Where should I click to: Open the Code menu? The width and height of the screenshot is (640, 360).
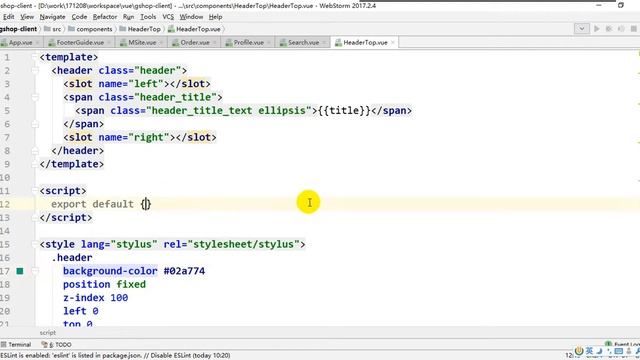coord(79,17)
